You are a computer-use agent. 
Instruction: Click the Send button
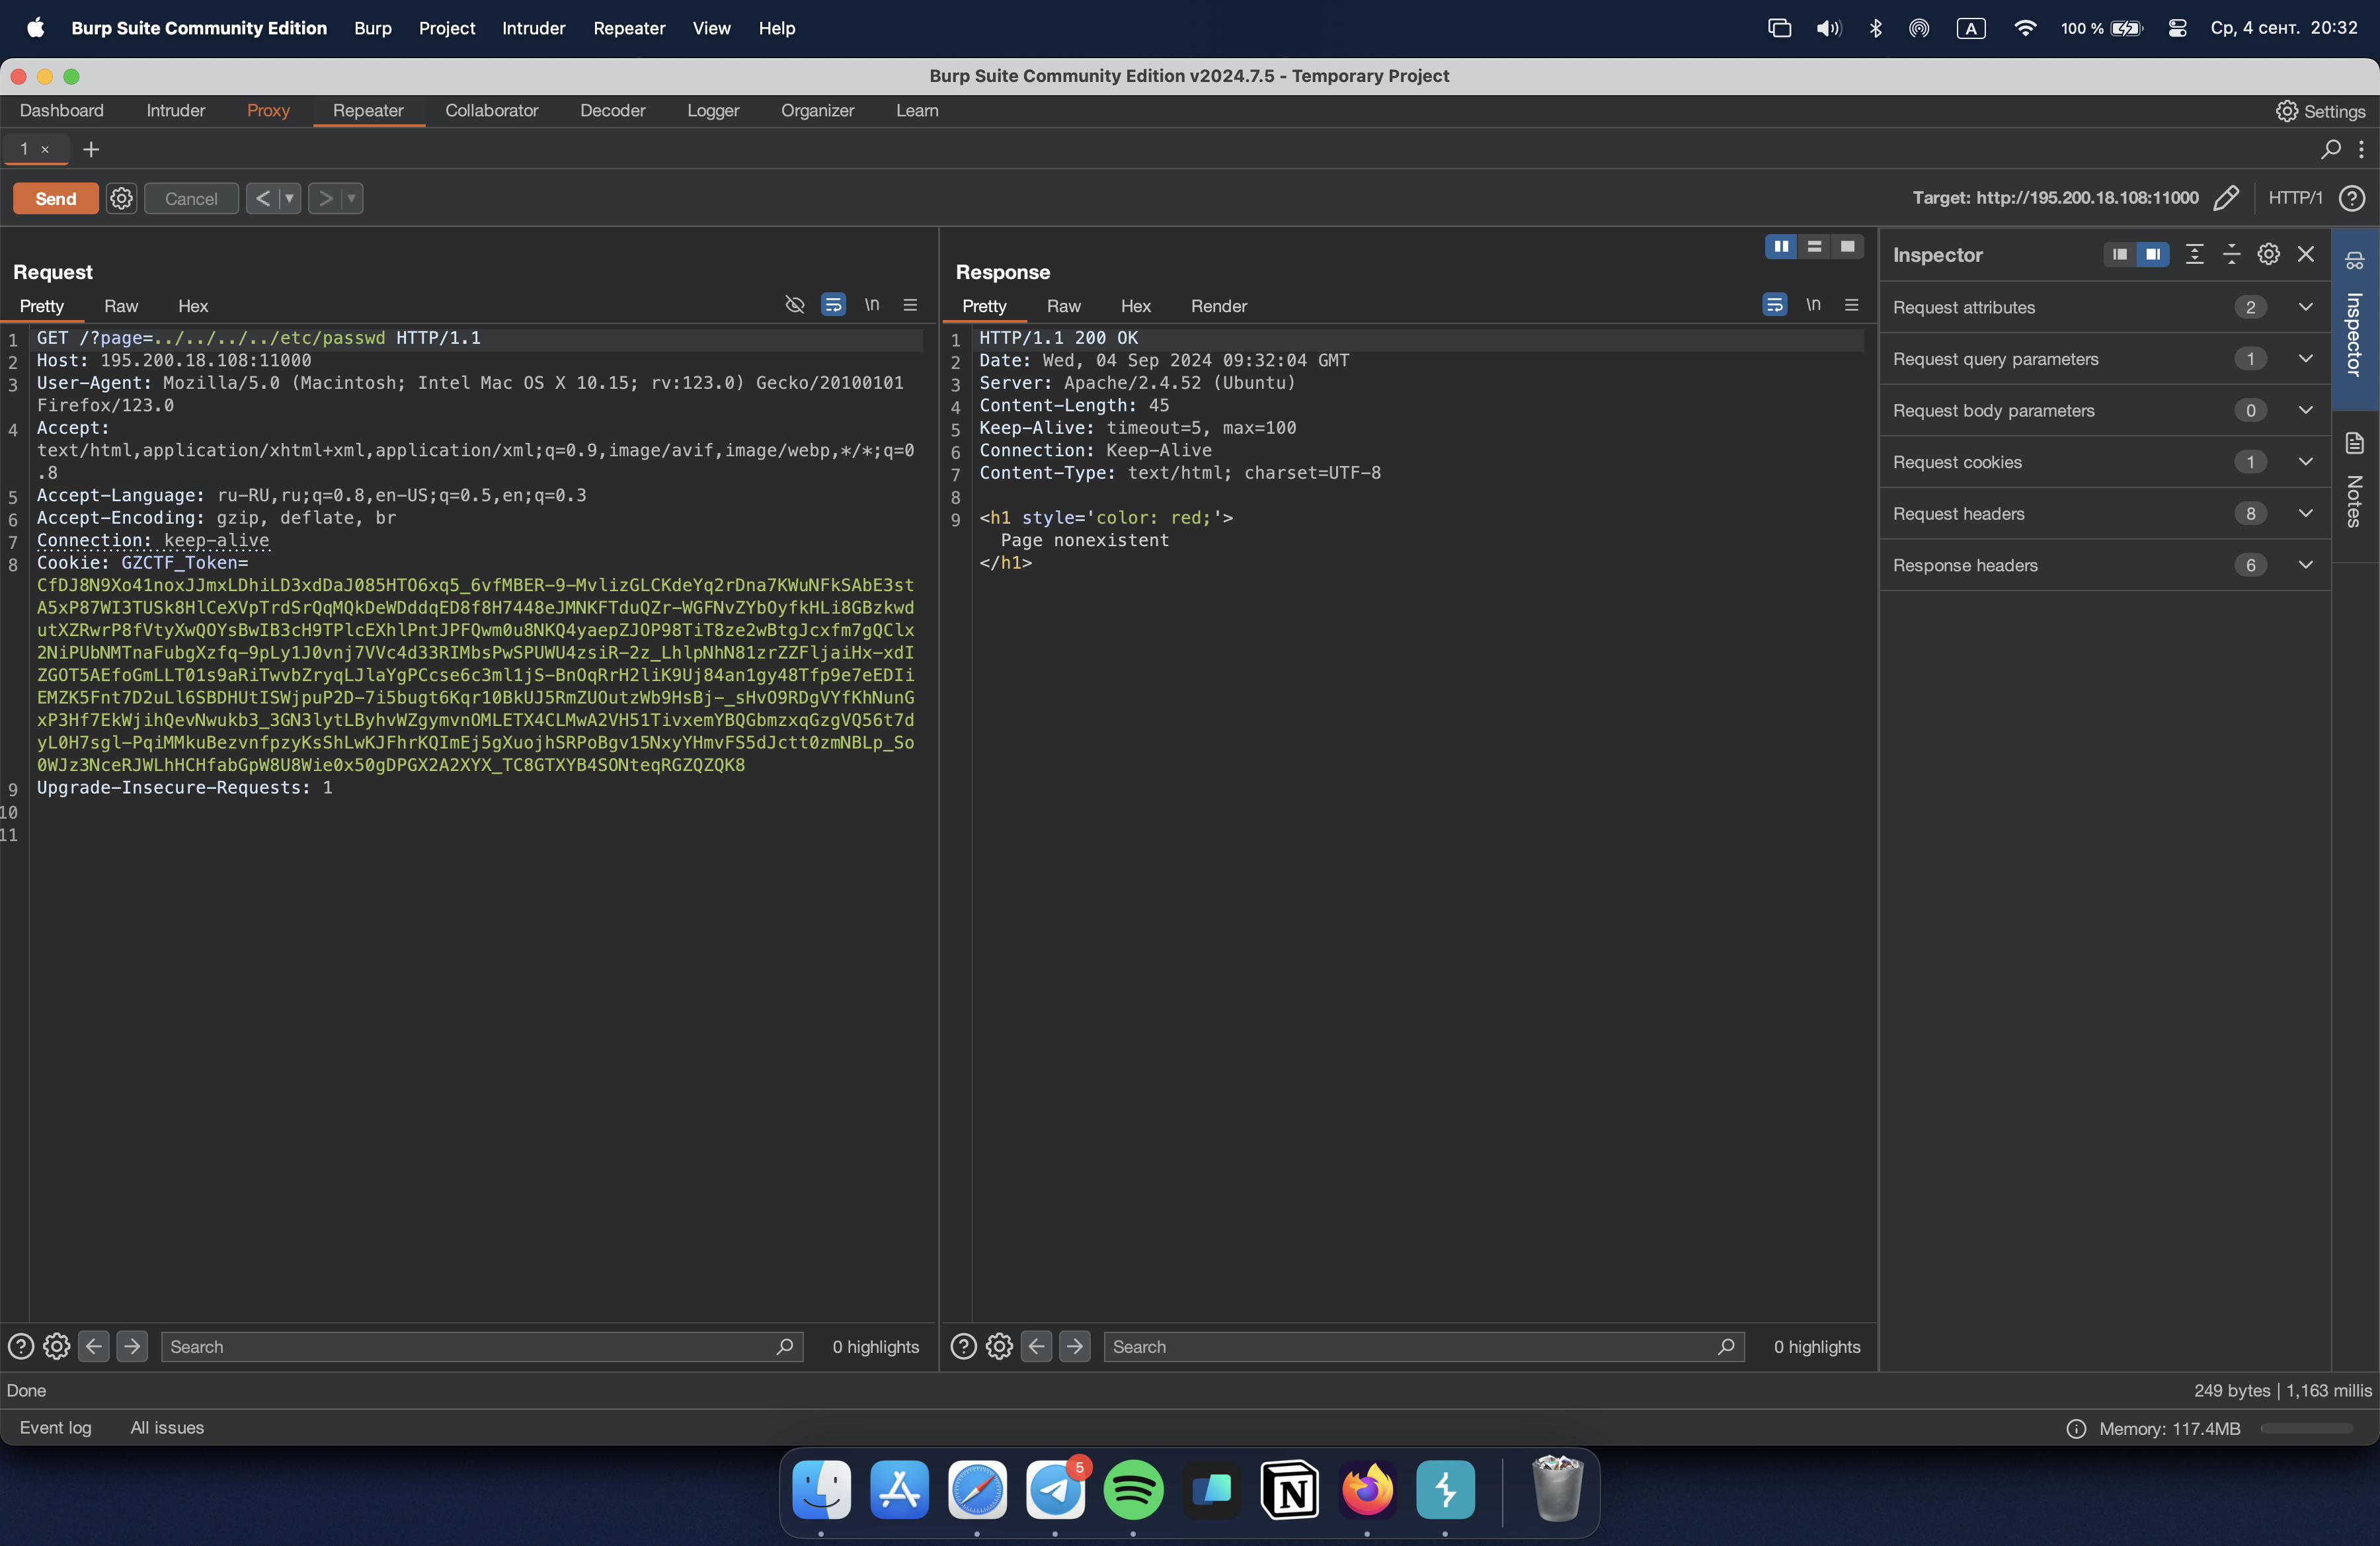[x=55, y=198]
